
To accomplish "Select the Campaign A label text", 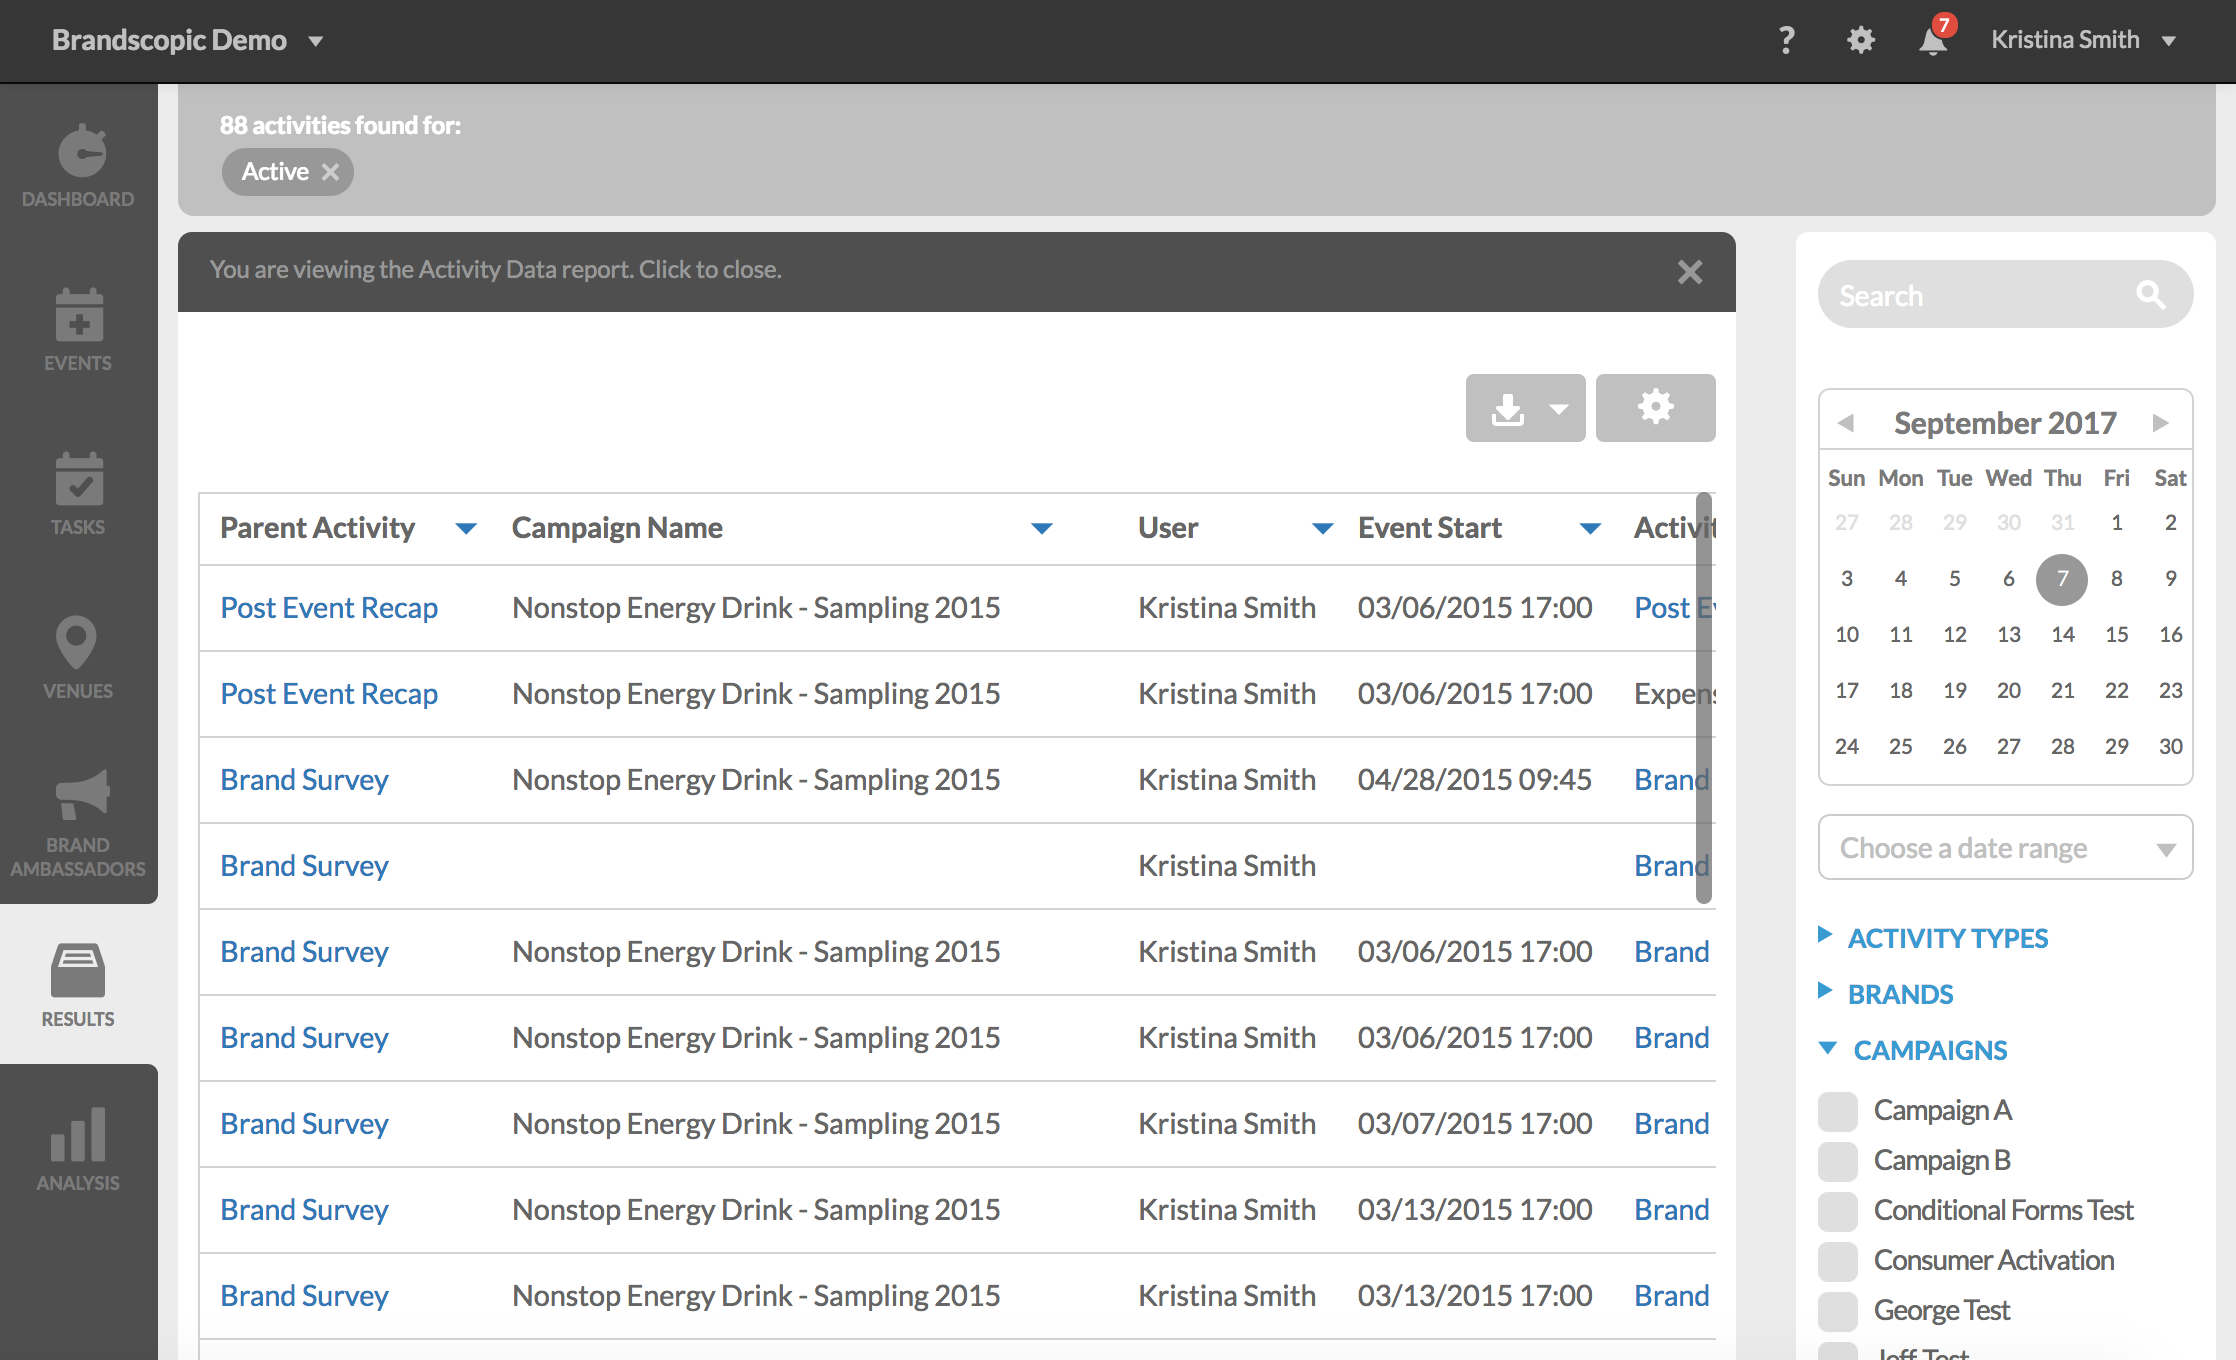I will [1942, 1111].
